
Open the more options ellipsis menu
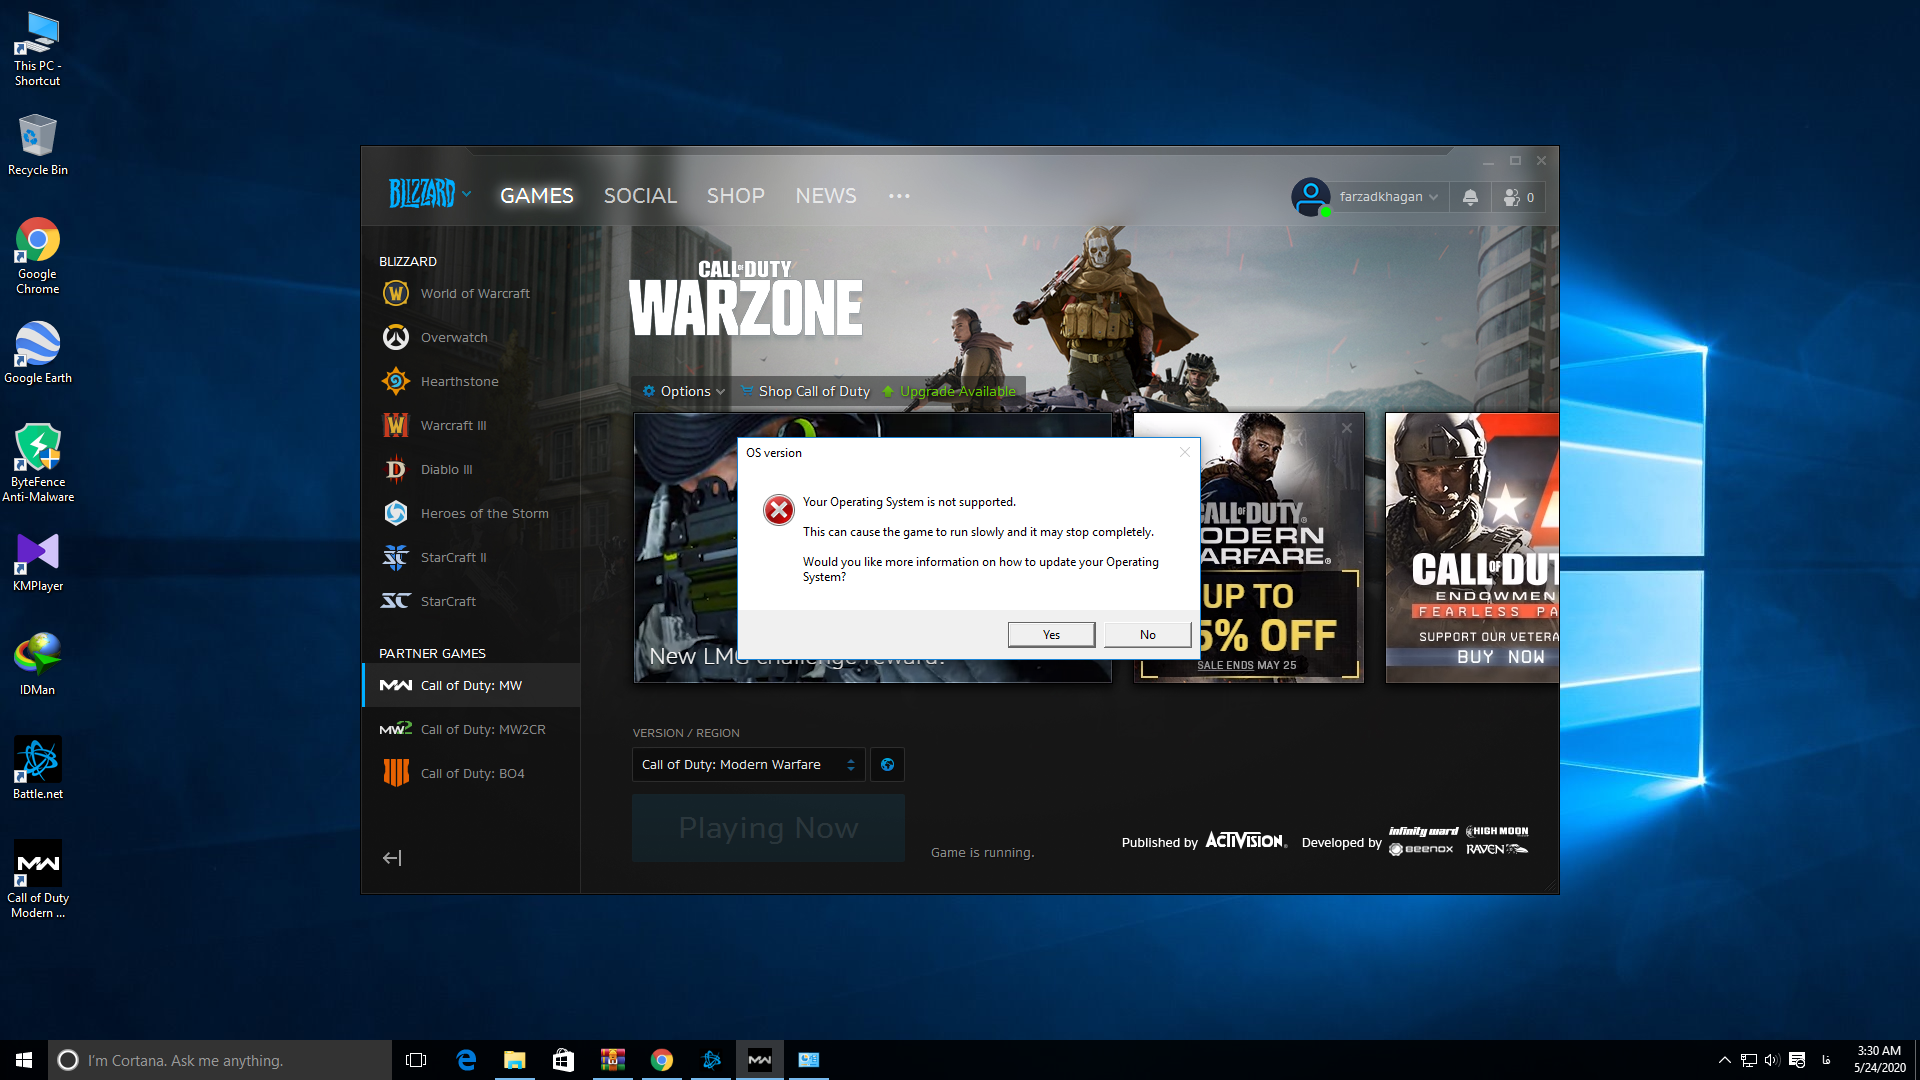click(899, 196)
